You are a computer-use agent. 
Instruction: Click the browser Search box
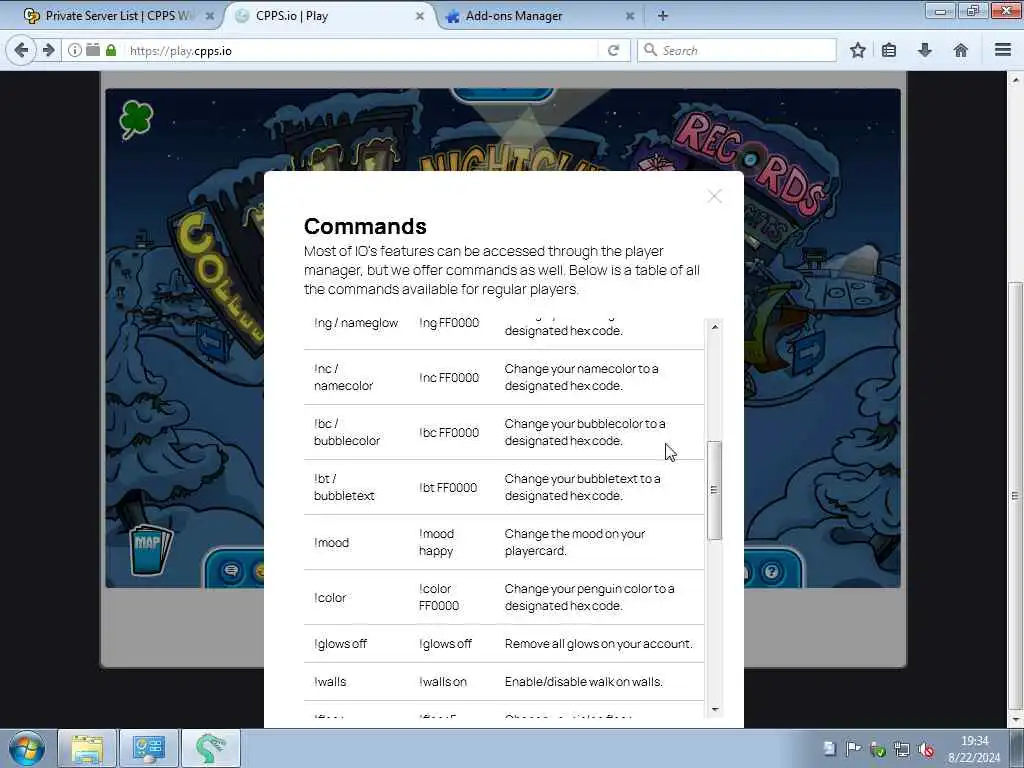737,50
